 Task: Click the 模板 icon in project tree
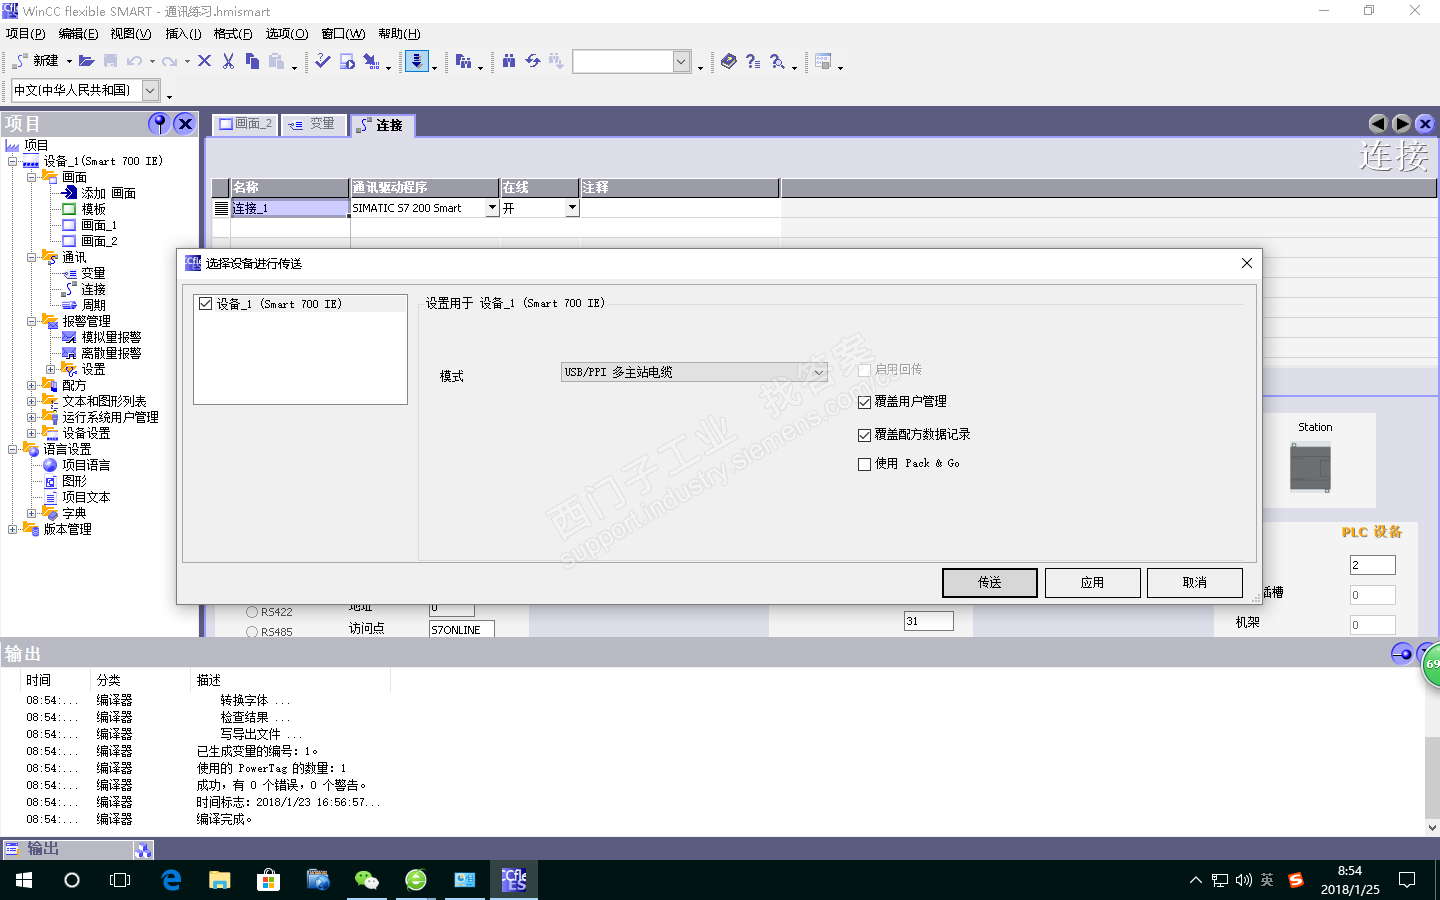[69, 209]
